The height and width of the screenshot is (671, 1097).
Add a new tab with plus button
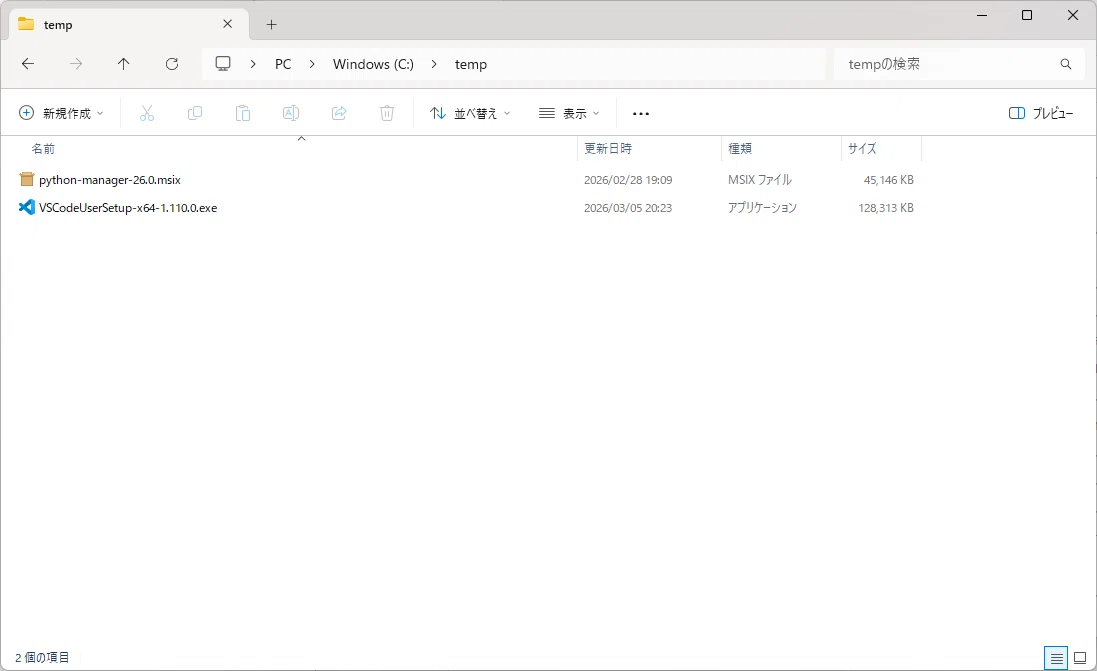[271, 24]
